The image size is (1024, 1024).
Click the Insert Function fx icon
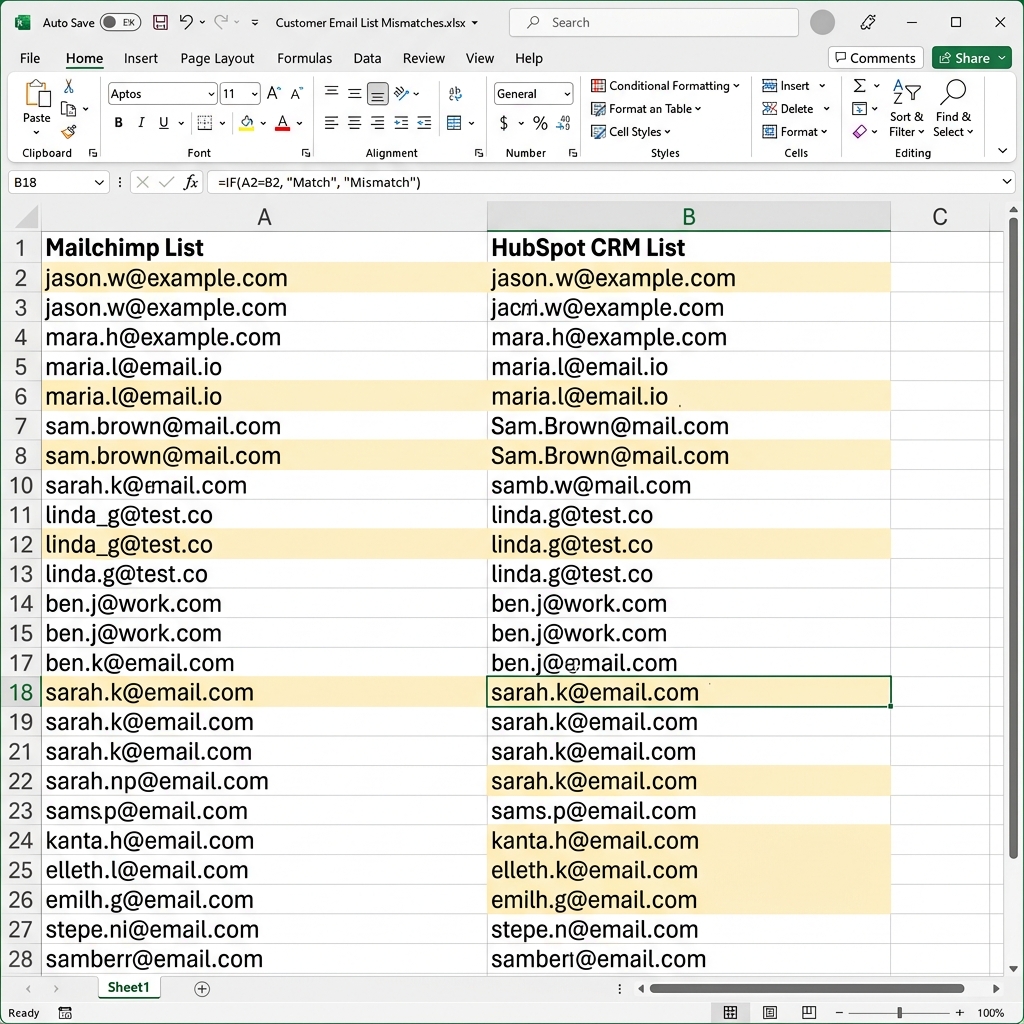[x=191, y=182]
